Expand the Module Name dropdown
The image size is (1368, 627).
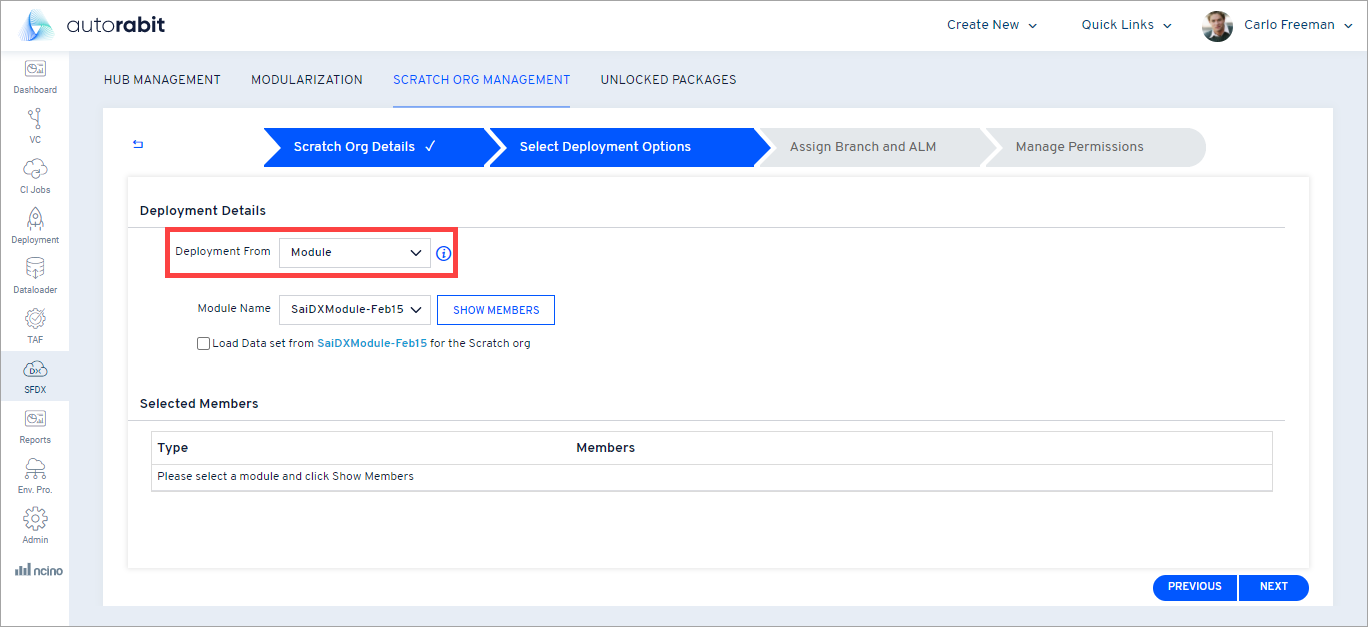354,309
